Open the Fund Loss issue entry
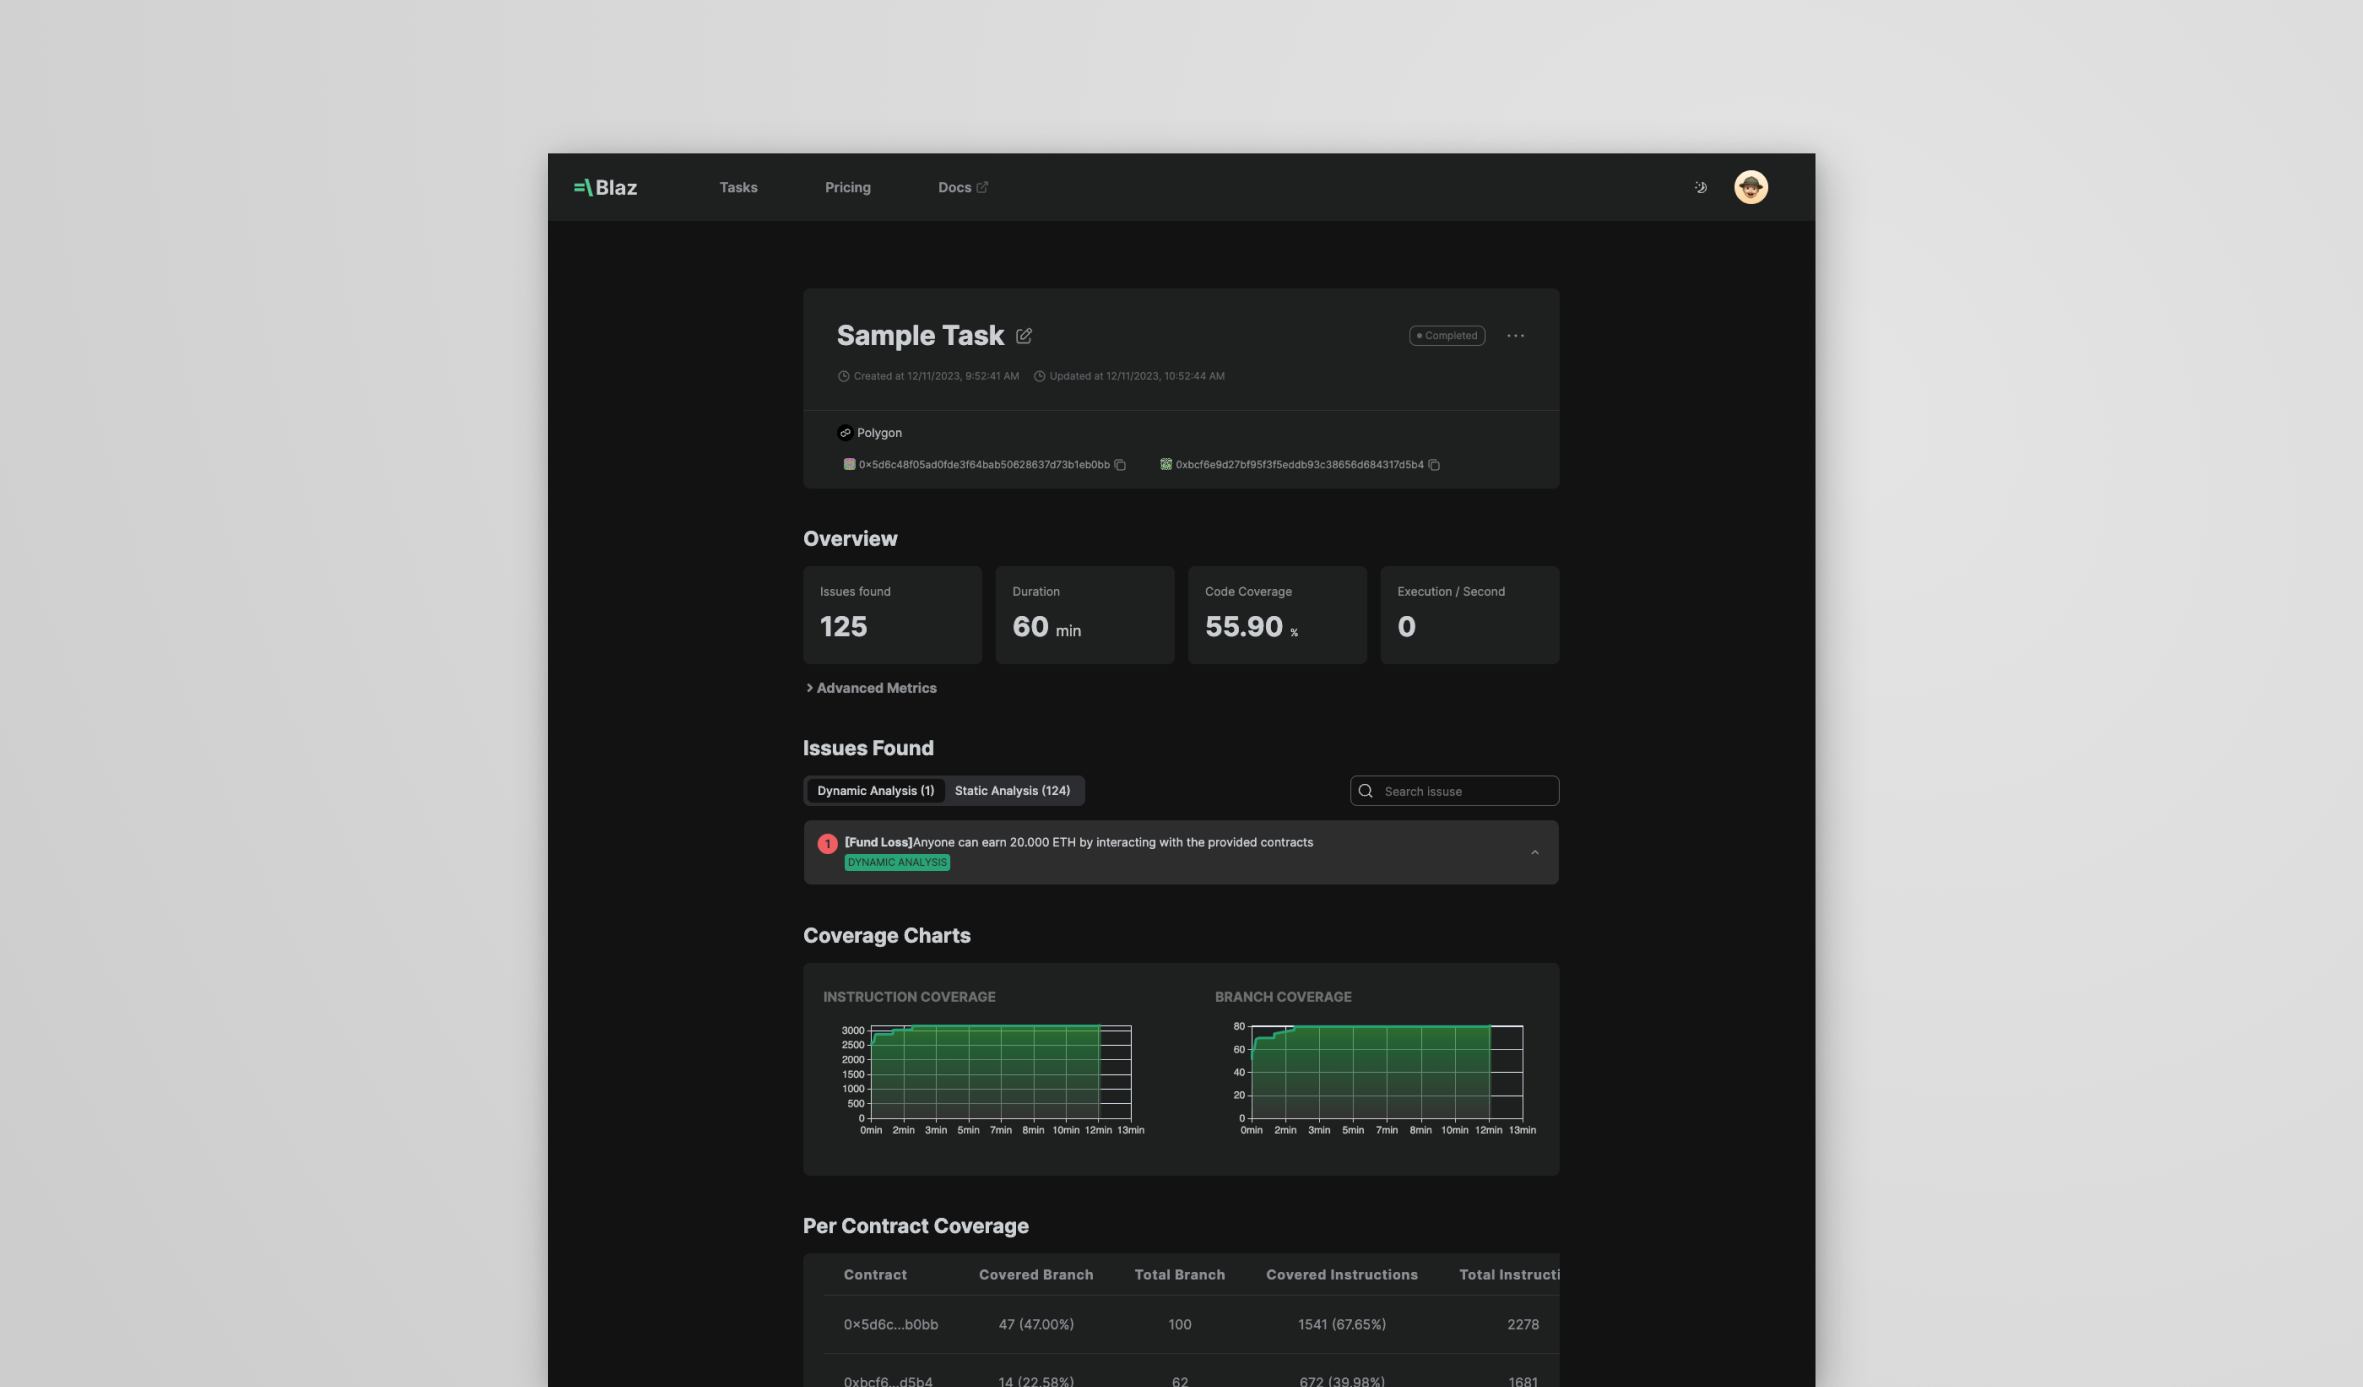Viewport: 2363px width, 1387px height. click(x=1078, y=843)
